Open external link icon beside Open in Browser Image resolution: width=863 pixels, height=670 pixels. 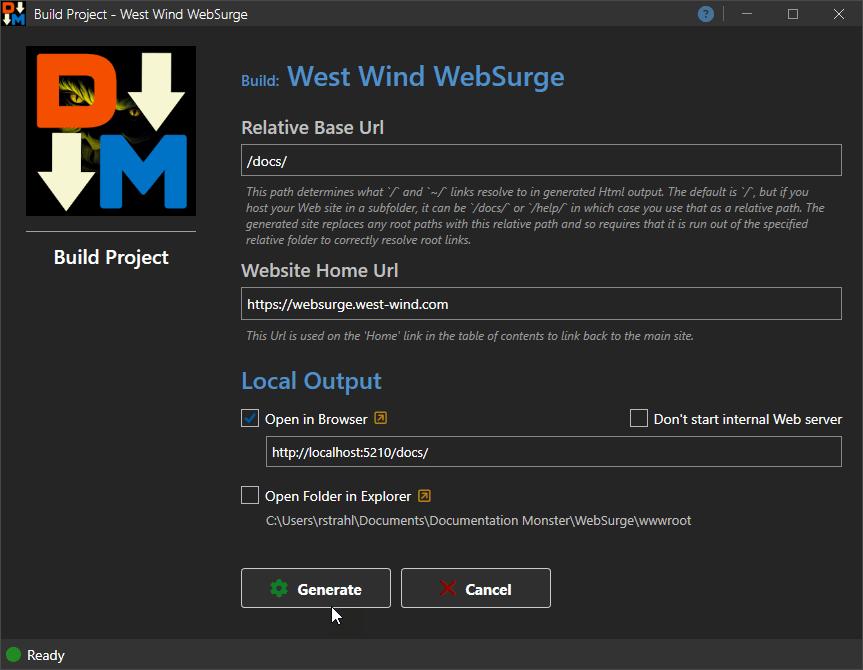(x=380, y=418)
